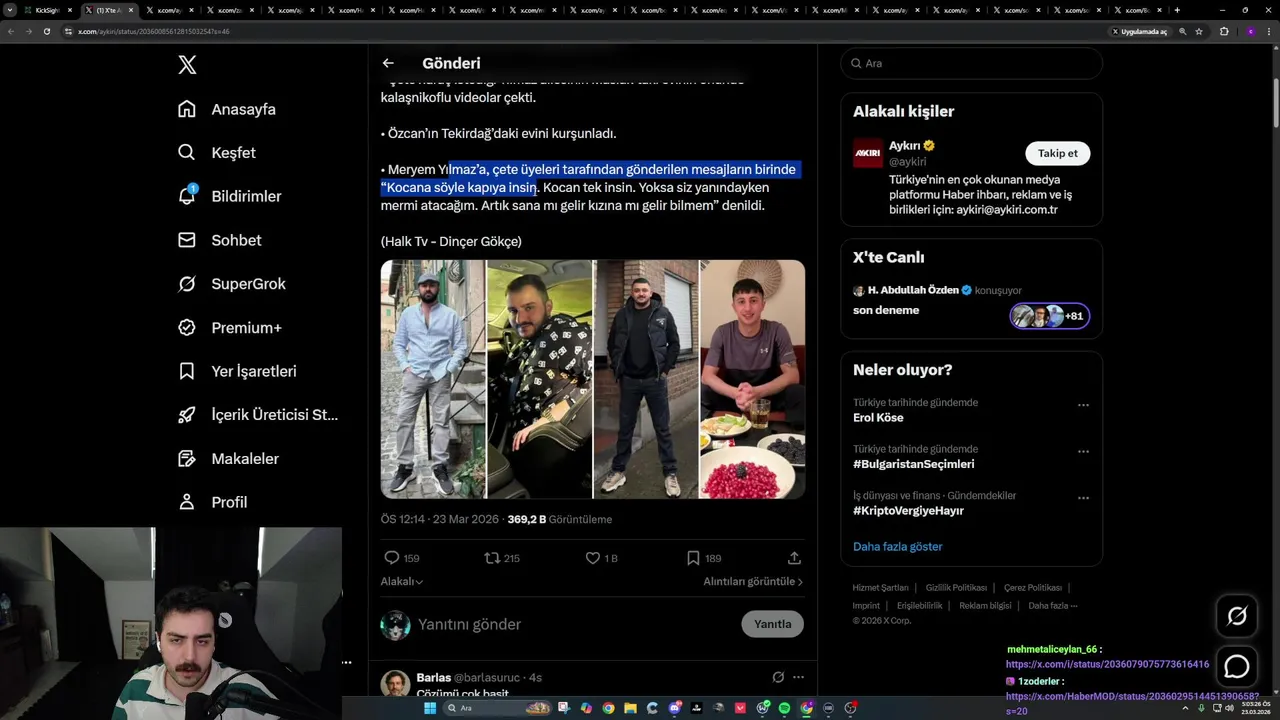Switch to the KickSight browser tab

click(48, 10)
